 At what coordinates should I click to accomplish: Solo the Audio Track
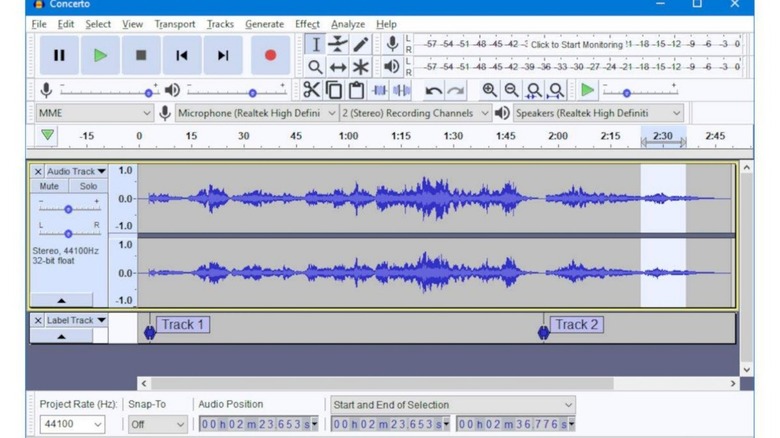(88, 187)
